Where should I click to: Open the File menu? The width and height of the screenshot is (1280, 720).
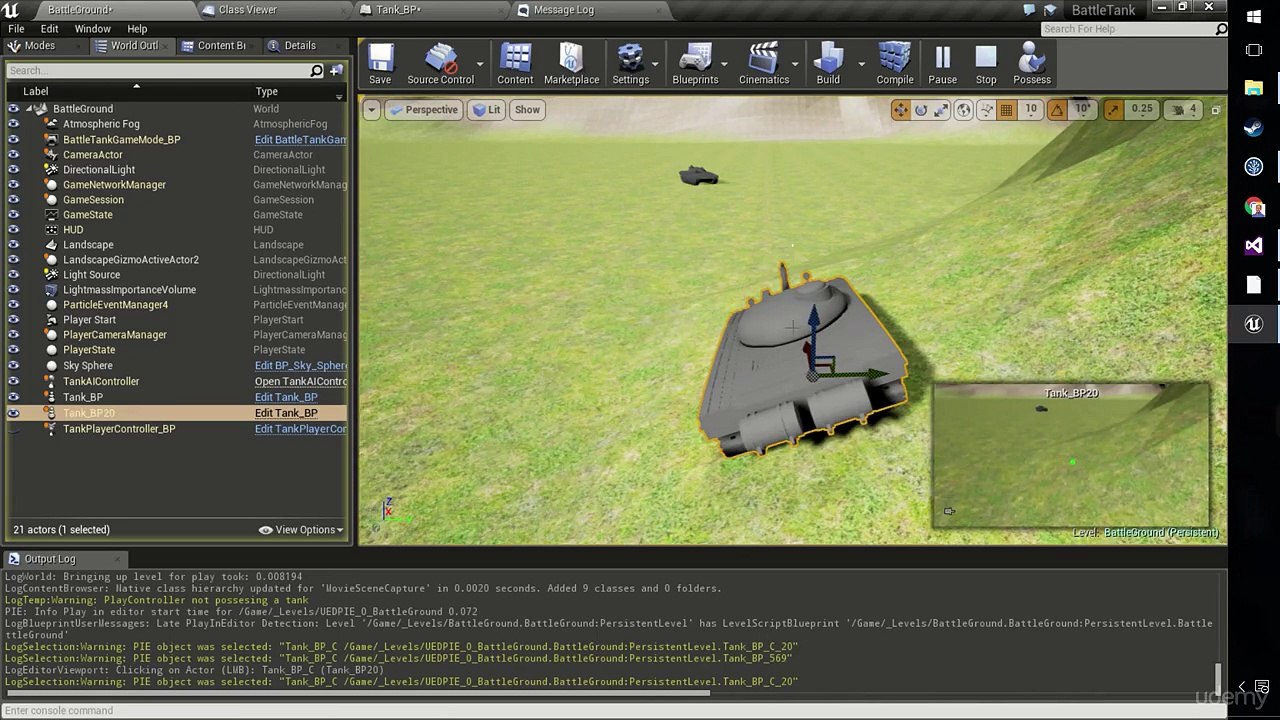pos(16,29)
